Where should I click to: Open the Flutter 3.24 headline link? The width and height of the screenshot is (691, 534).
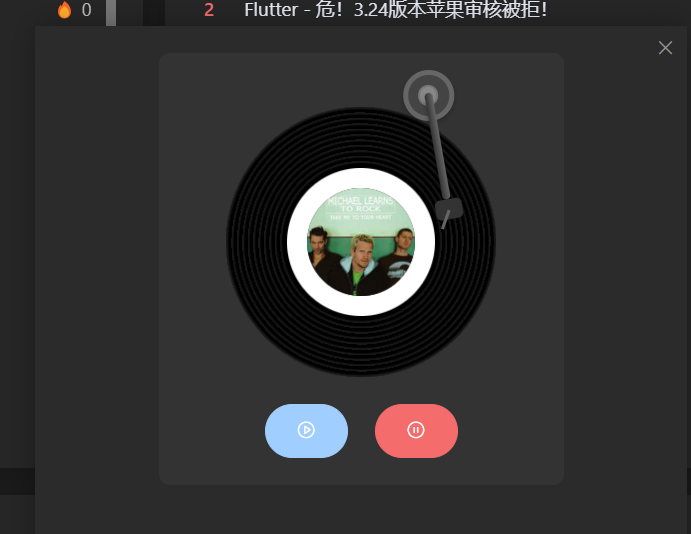[395, 10]
